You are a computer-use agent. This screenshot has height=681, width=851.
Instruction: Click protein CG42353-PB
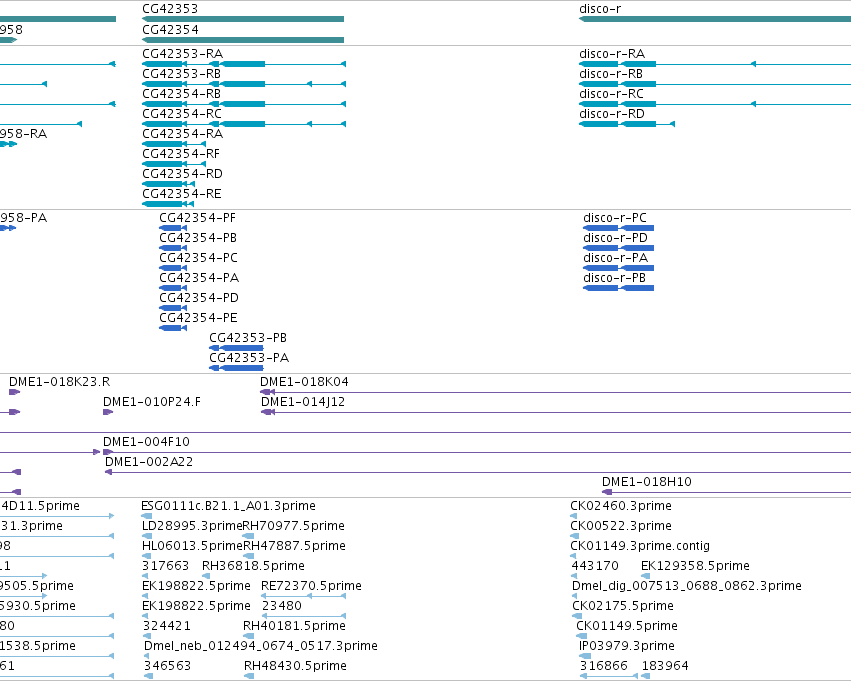click(x=248, y=338)
